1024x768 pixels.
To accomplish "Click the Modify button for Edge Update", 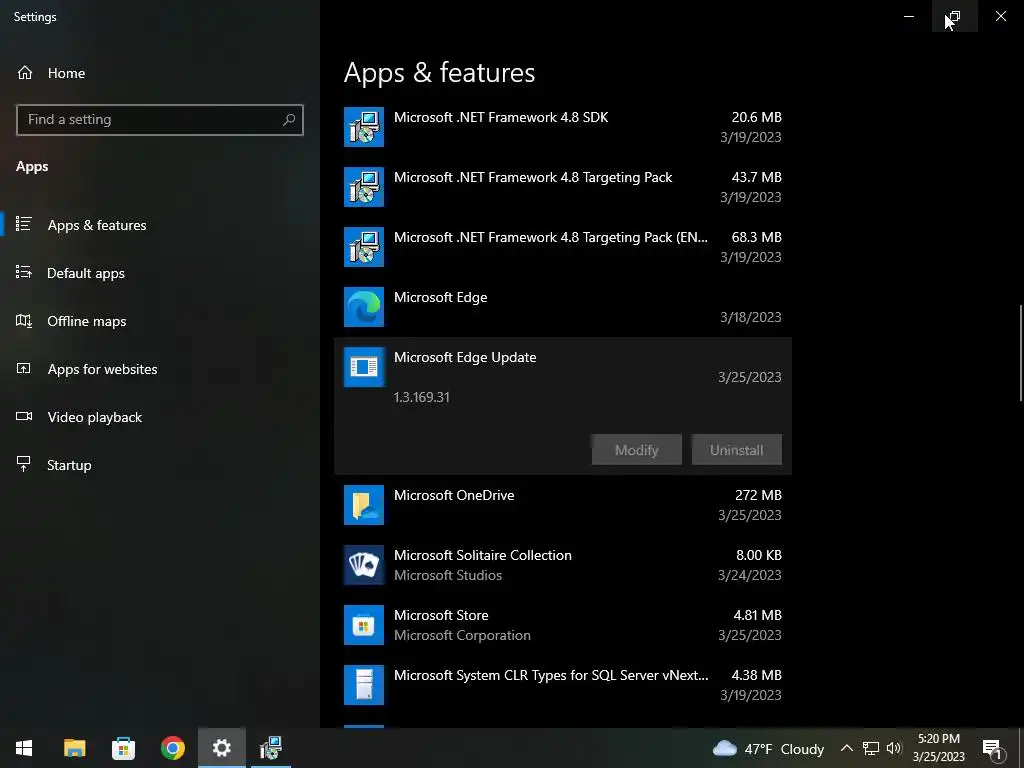I will pos(637,449).
